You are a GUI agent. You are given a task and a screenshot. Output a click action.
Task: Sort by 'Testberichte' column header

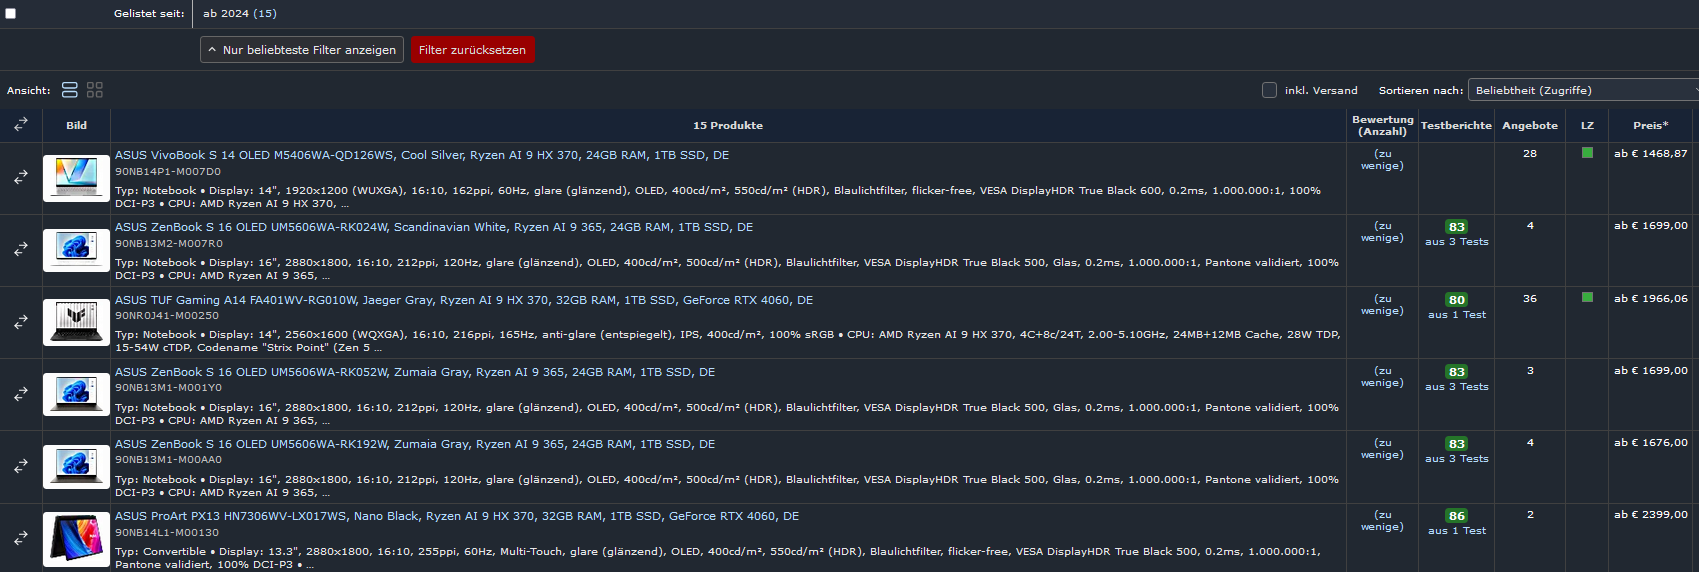coord(1456,125)
